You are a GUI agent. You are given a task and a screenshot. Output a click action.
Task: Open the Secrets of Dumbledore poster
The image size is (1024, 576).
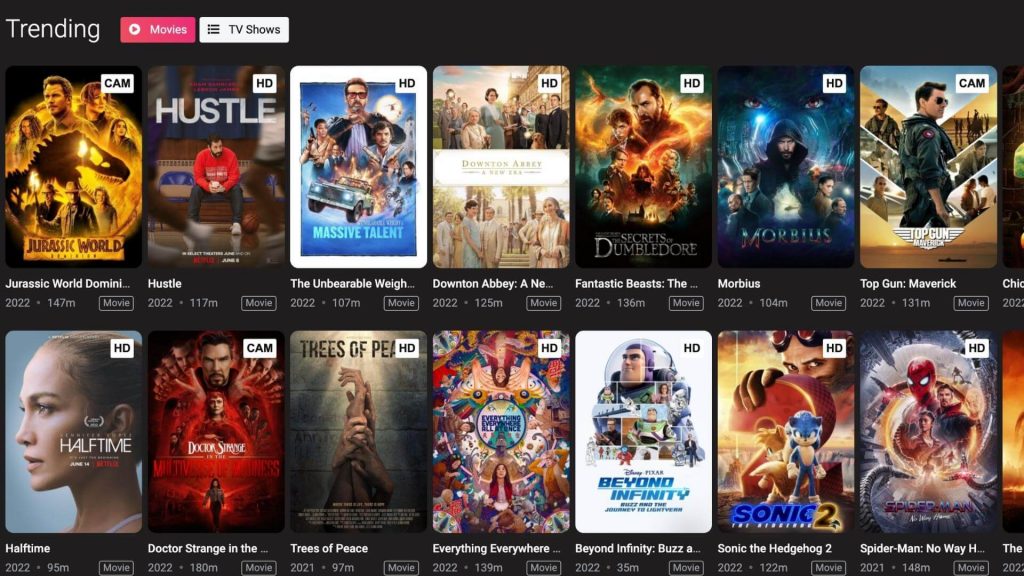[643, 167]
